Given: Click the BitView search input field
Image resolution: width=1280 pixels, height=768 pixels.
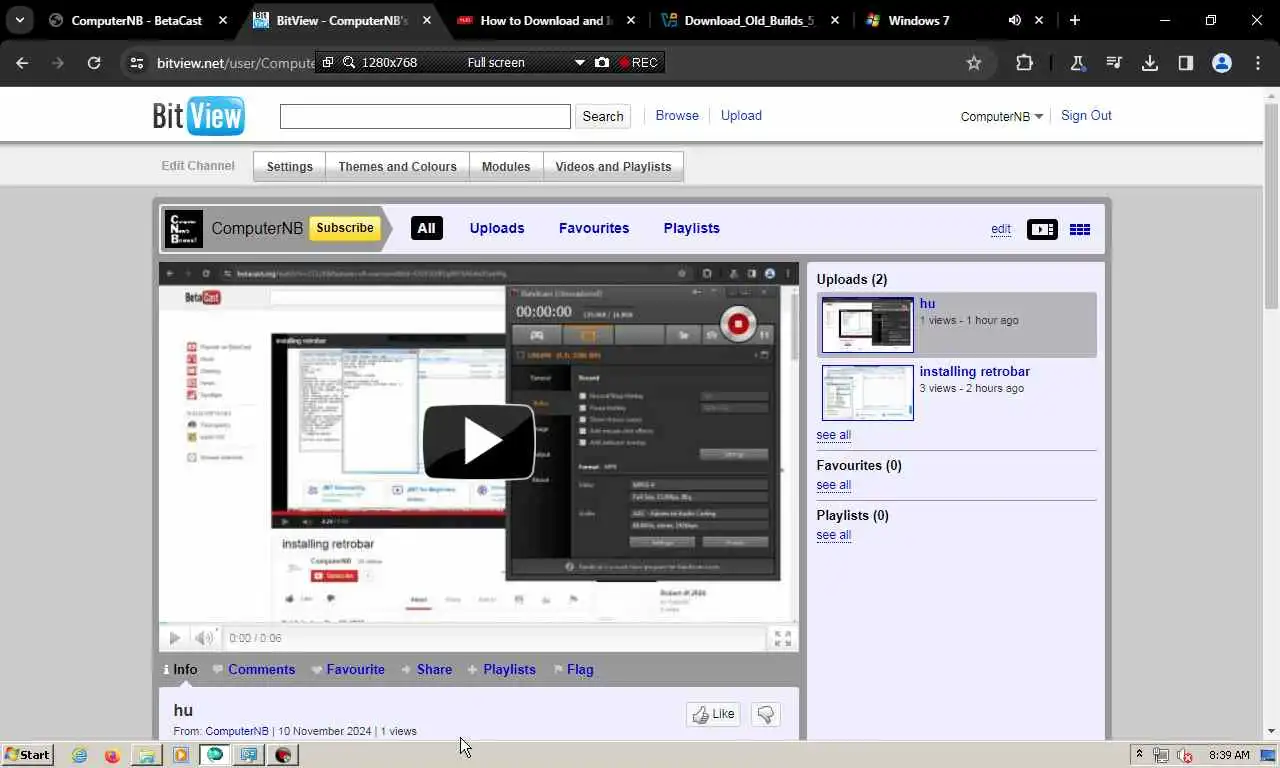Looking at the screenshot, I should pyautogui.click(x=425, y=116).
